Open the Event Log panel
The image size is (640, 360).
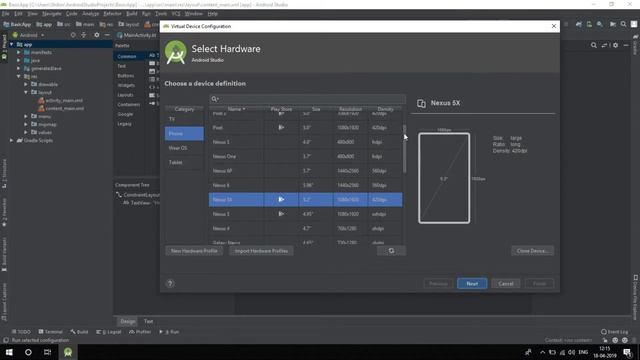615,332
